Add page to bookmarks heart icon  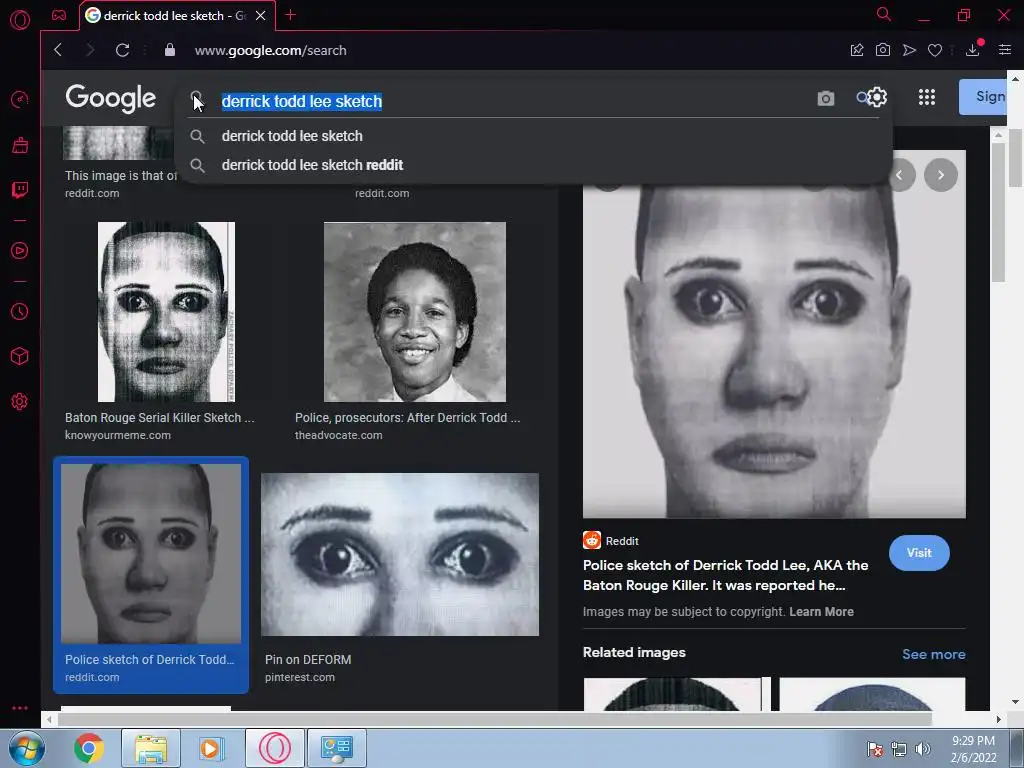click(x=935, y=50)
